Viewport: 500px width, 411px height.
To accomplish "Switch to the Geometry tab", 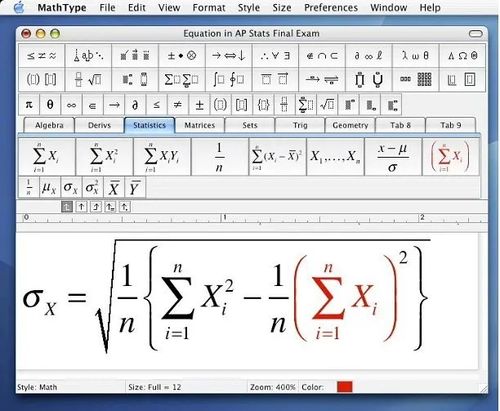I will (350, 125).
